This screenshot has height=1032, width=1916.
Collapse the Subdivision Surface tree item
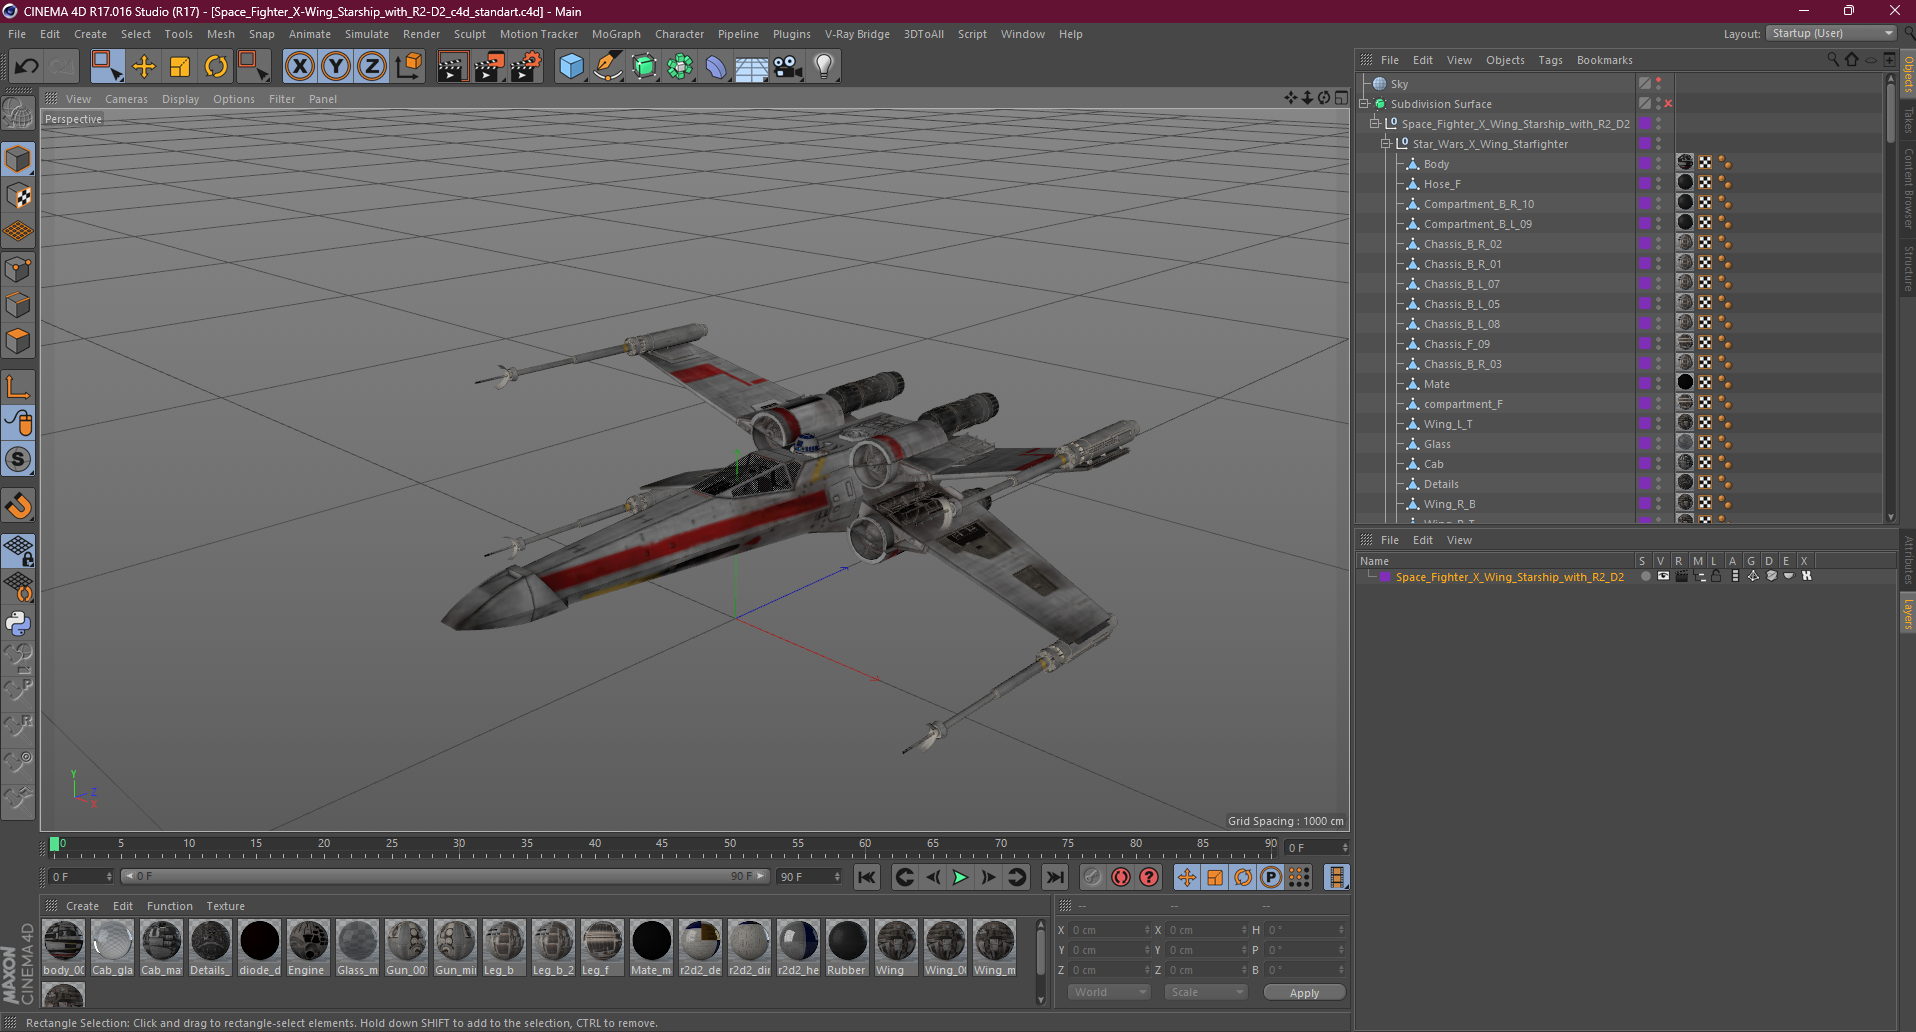coord(1364,104)
